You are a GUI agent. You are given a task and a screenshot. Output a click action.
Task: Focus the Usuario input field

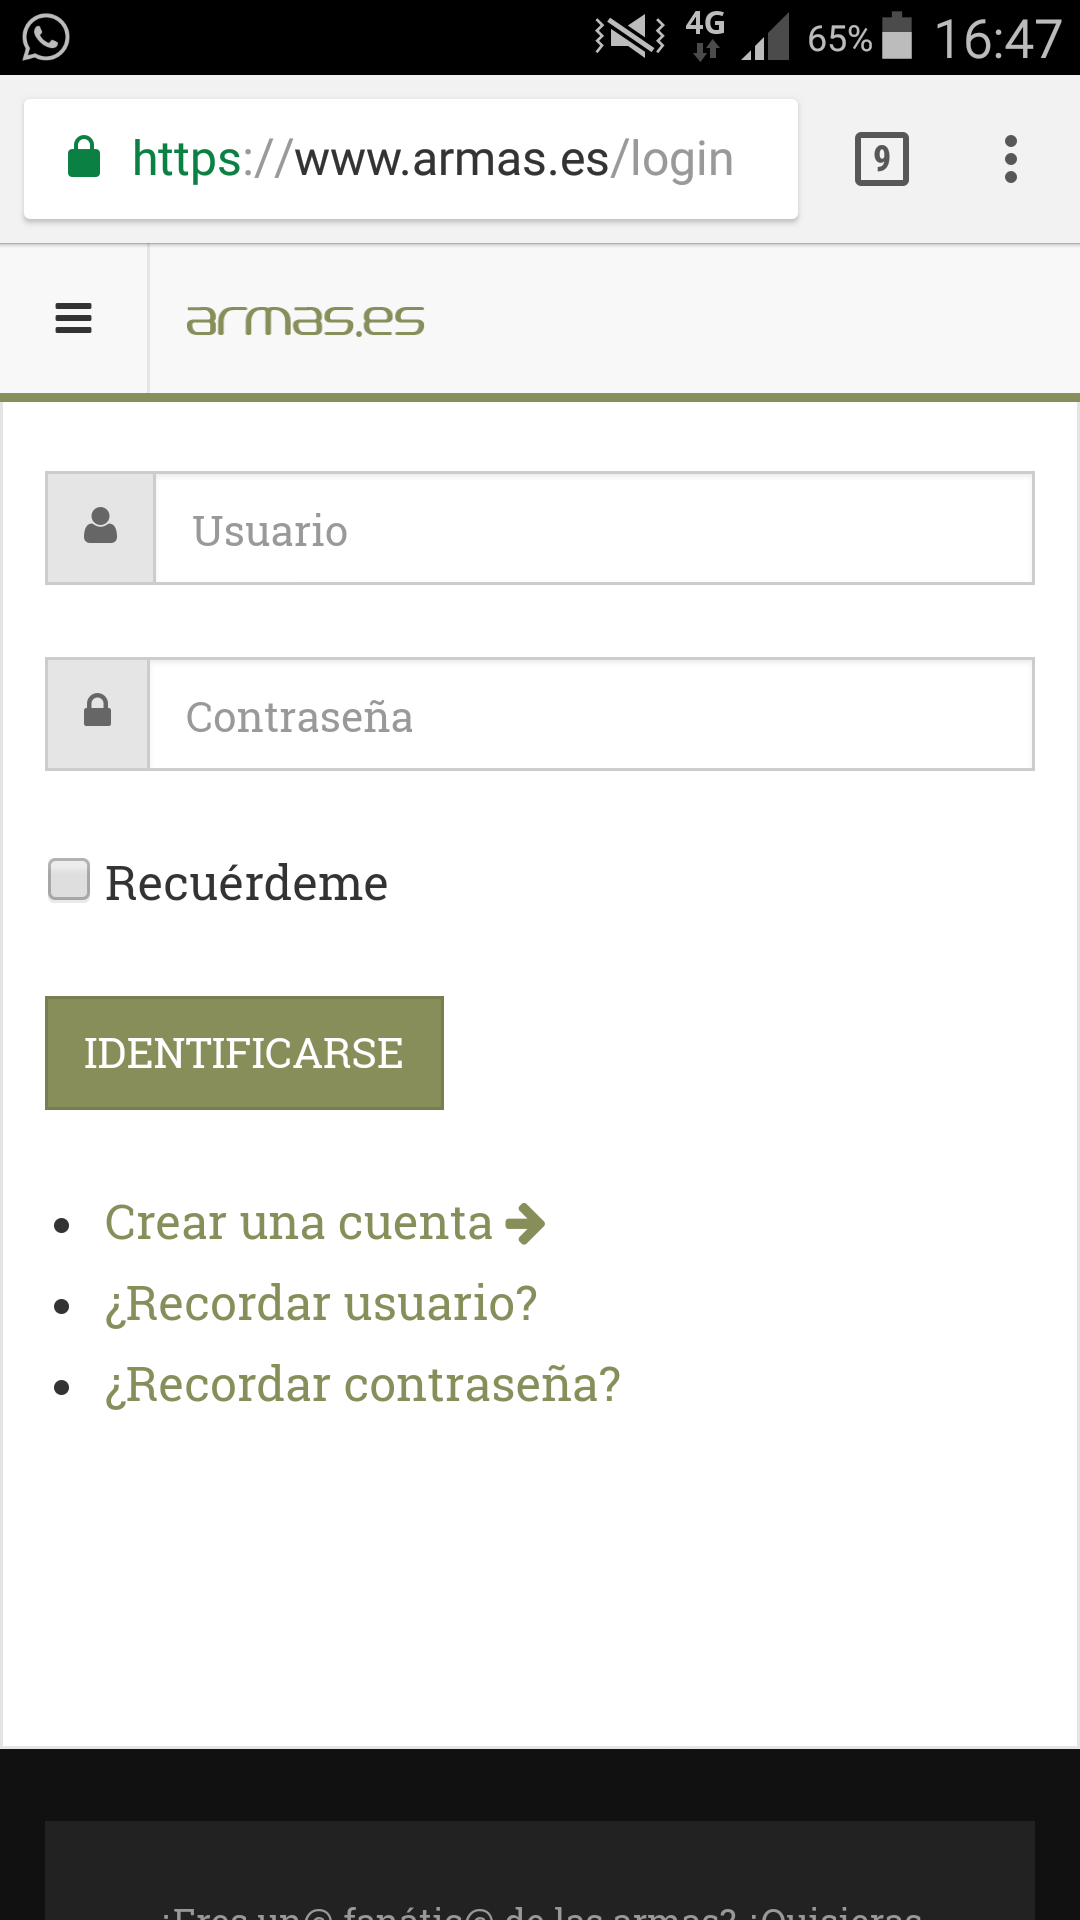[x=594, y=528]
